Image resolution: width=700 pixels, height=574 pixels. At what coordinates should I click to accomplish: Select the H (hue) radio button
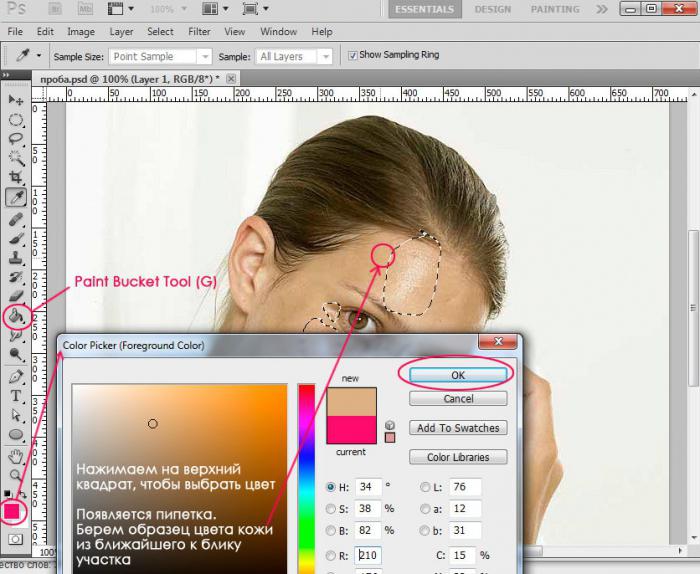click(x=330, y=487)
